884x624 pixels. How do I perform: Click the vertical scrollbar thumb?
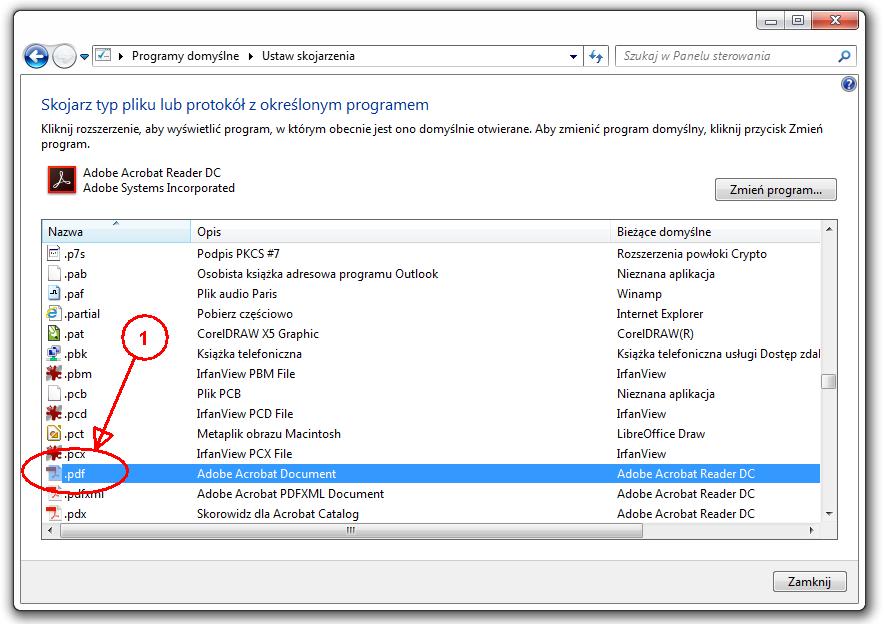[x=829, y=382]
